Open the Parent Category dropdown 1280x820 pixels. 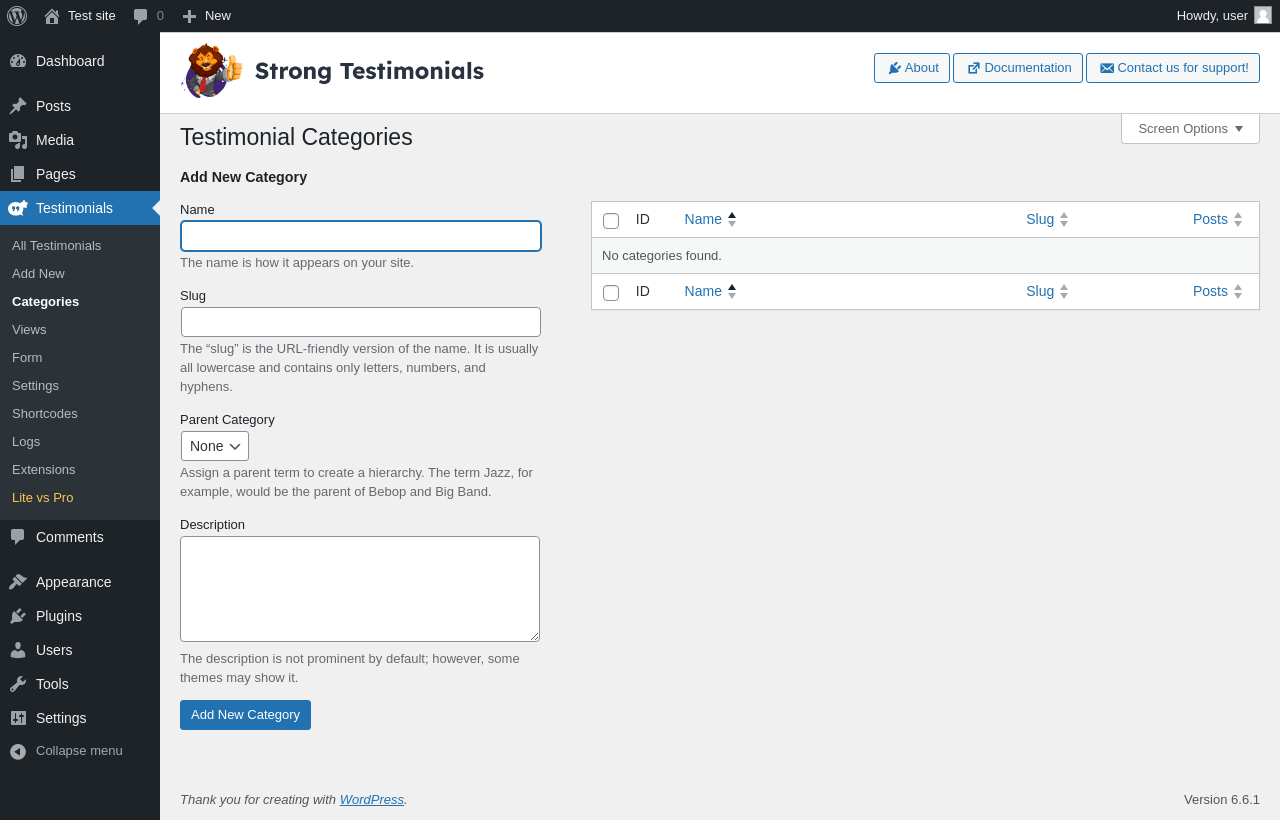(x=215, y=446)
